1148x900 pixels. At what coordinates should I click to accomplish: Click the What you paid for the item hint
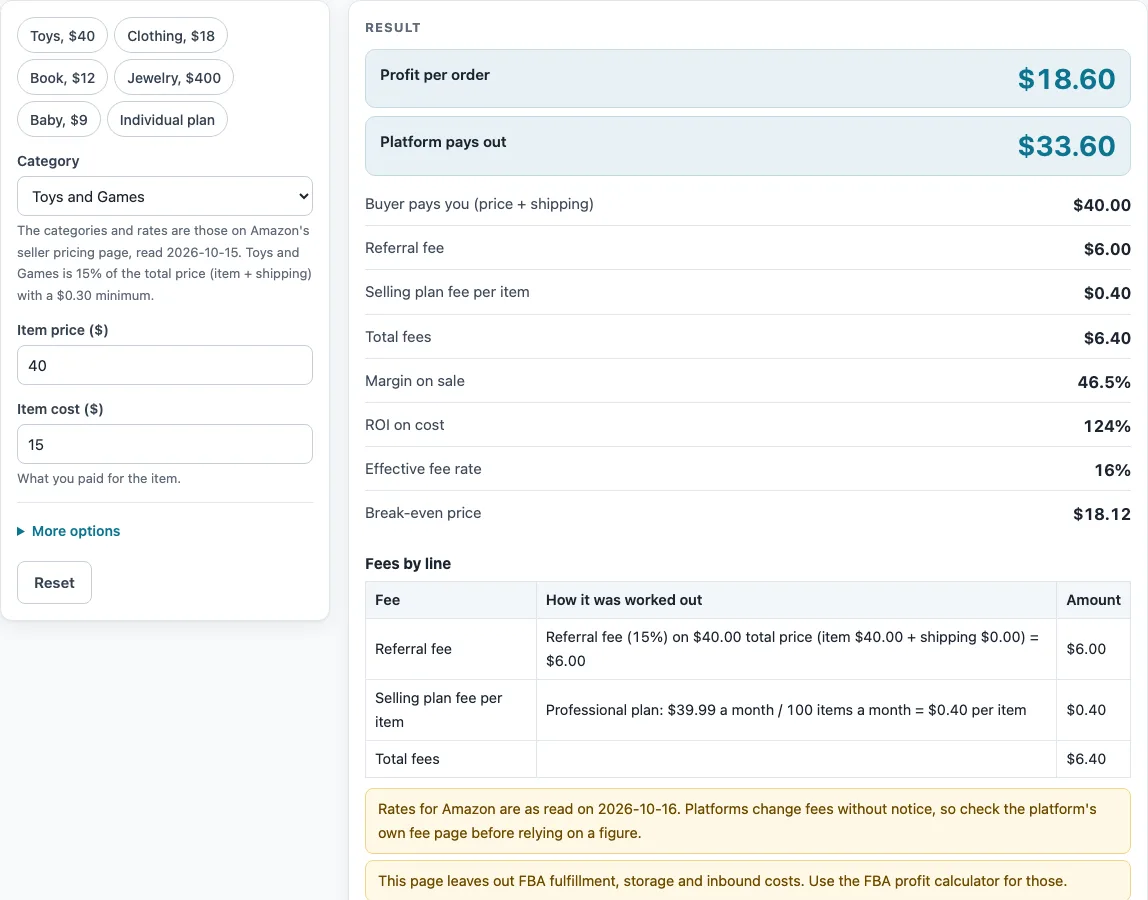99,478
